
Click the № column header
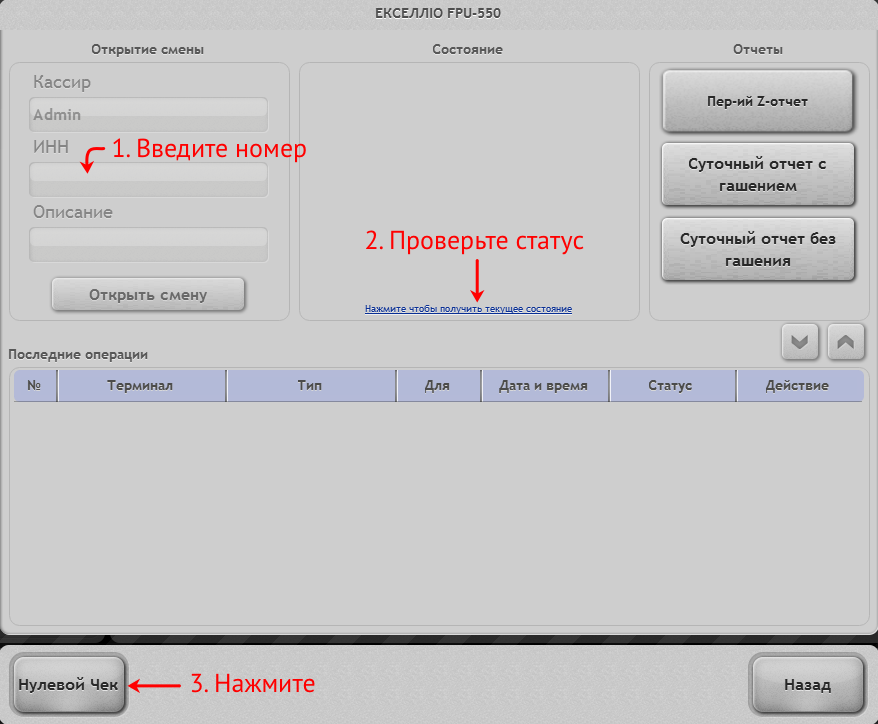click(35, 385)
